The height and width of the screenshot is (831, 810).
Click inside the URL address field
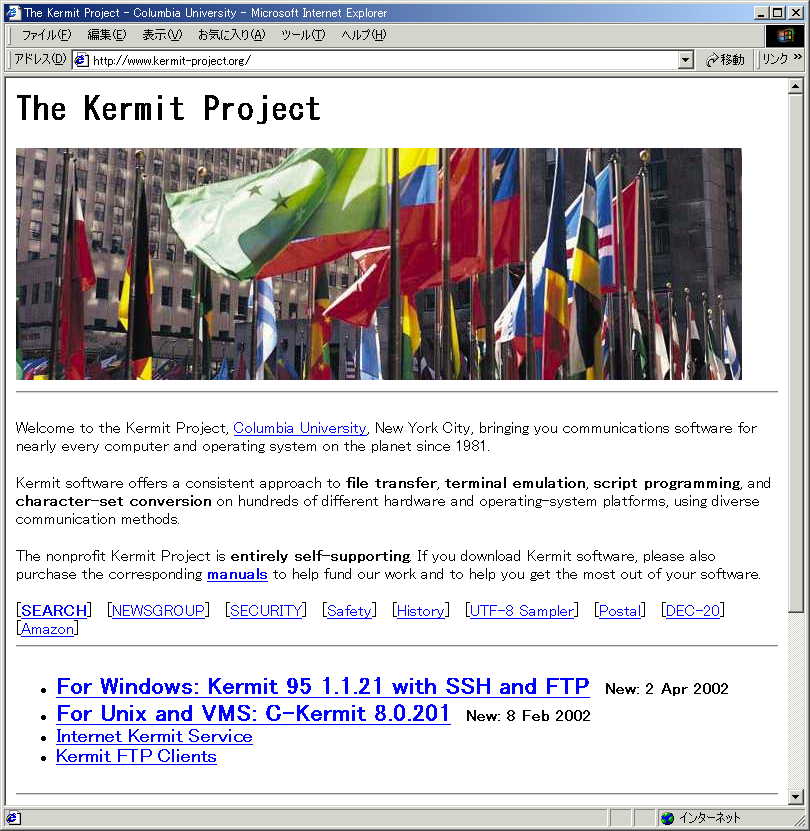(x=380, y=60)
